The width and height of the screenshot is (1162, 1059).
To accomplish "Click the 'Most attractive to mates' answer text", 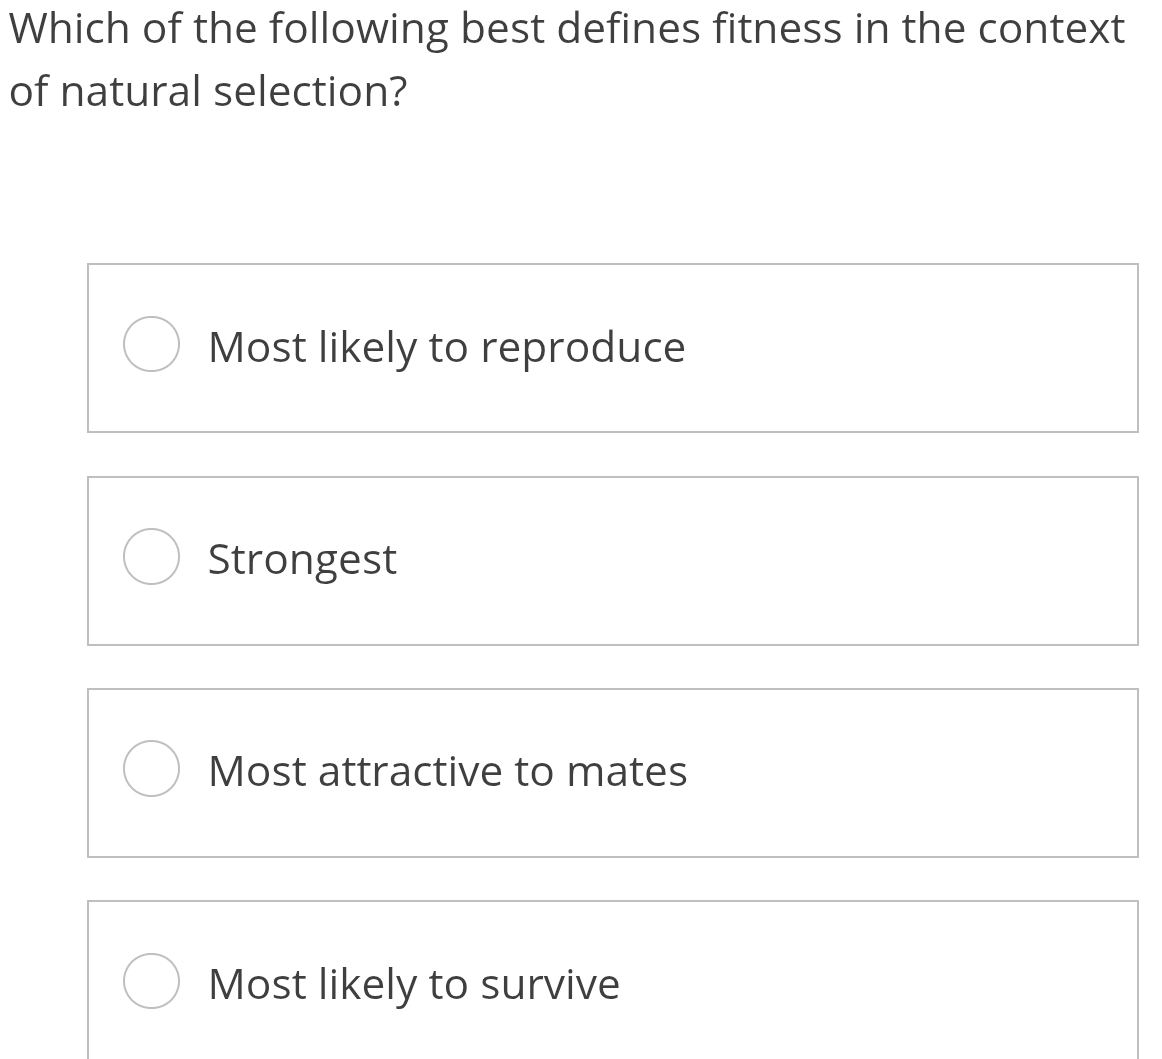I will point(447,771).
